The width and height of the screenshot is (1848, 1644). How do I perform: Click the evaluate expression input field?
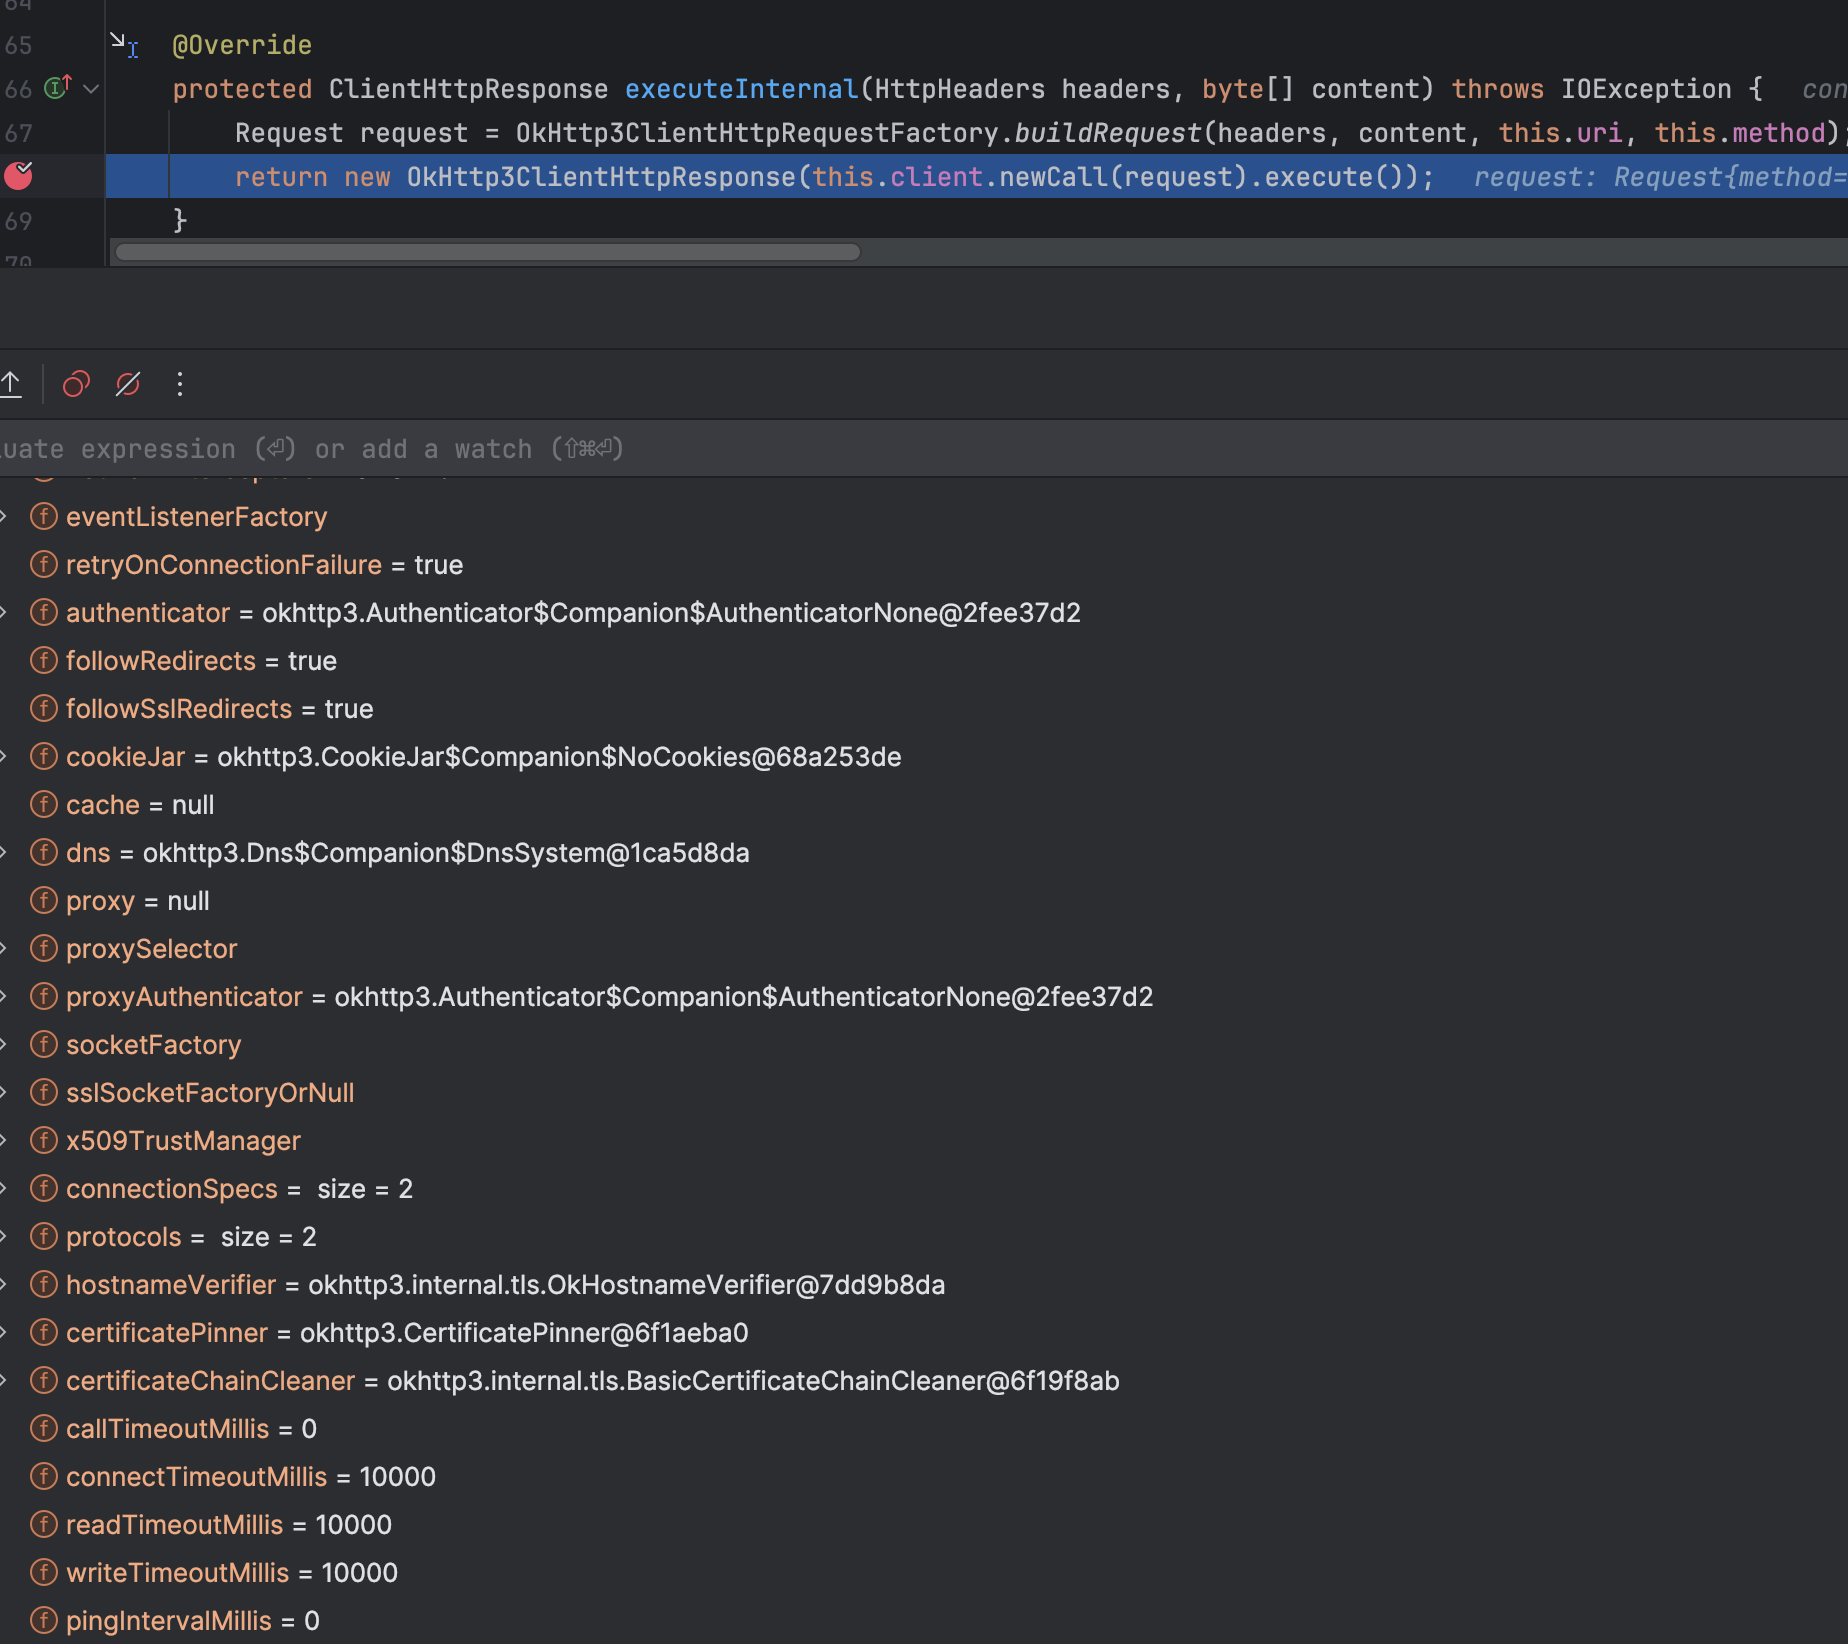click(924, 449)
